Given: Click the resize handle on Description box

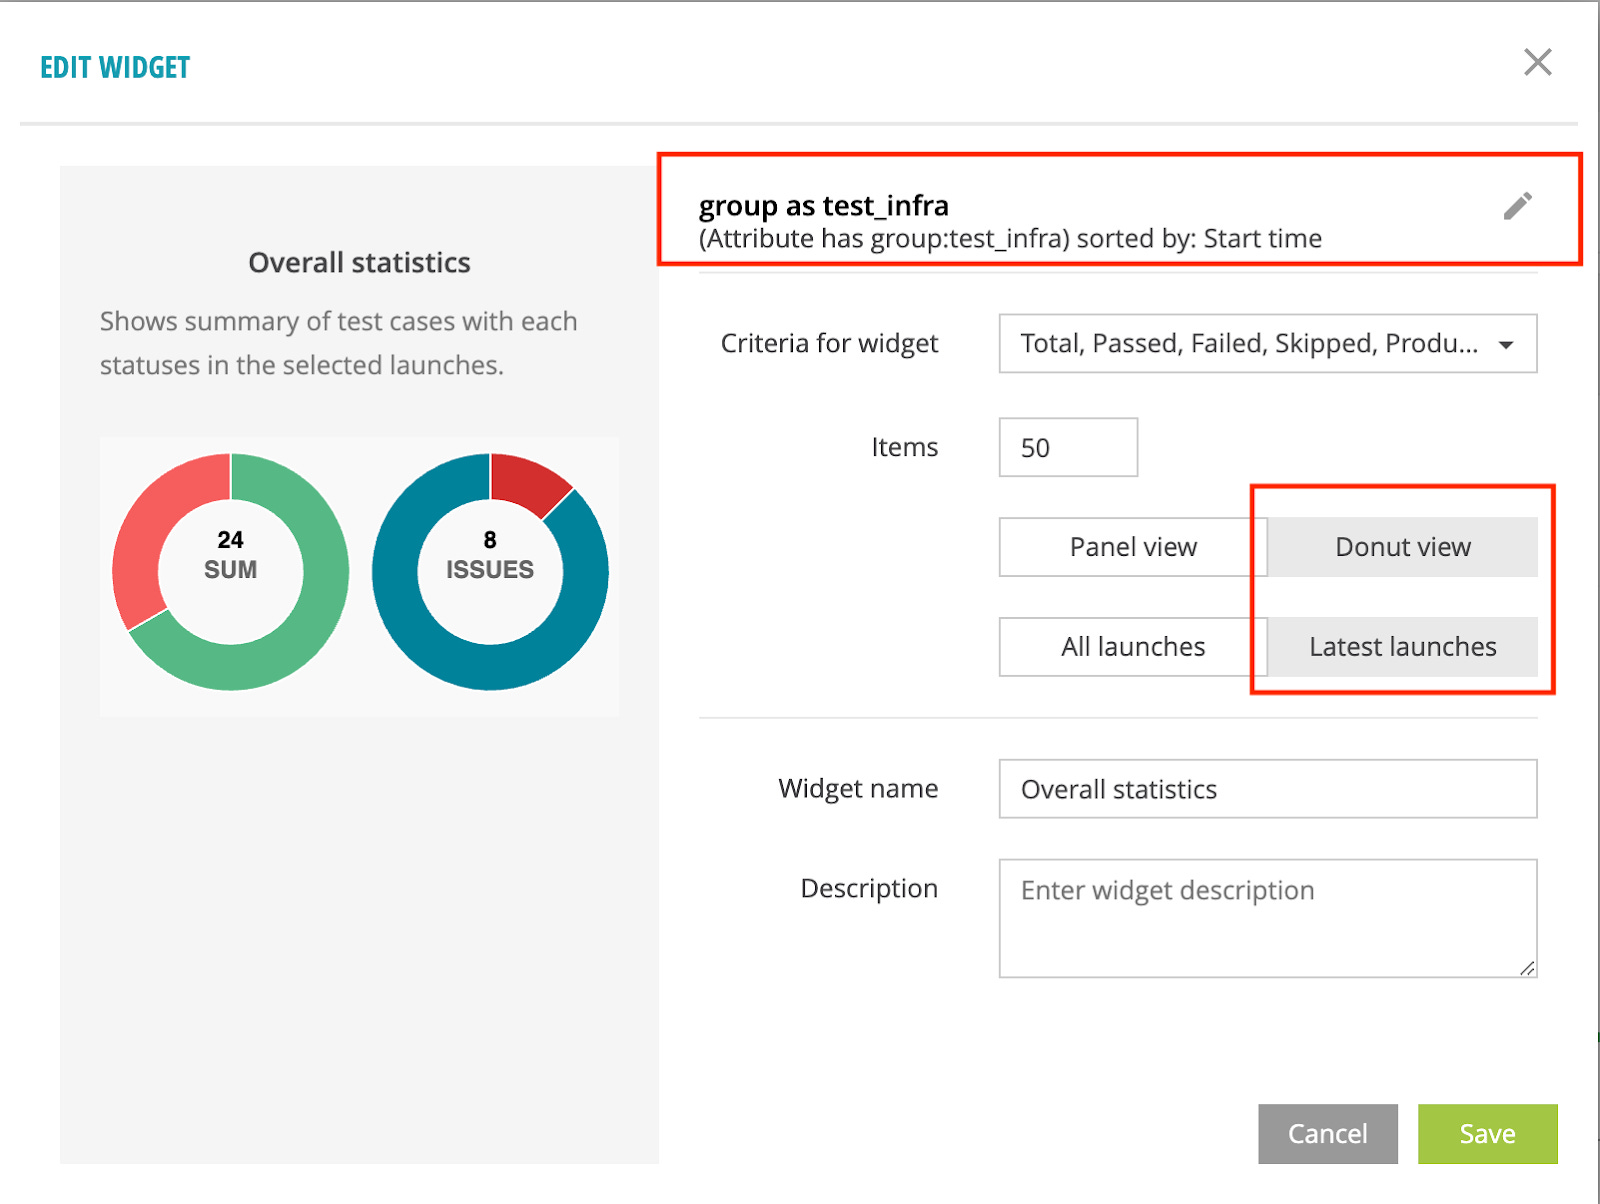Looking at the screenshot, I should click(x=1527, y=967).
